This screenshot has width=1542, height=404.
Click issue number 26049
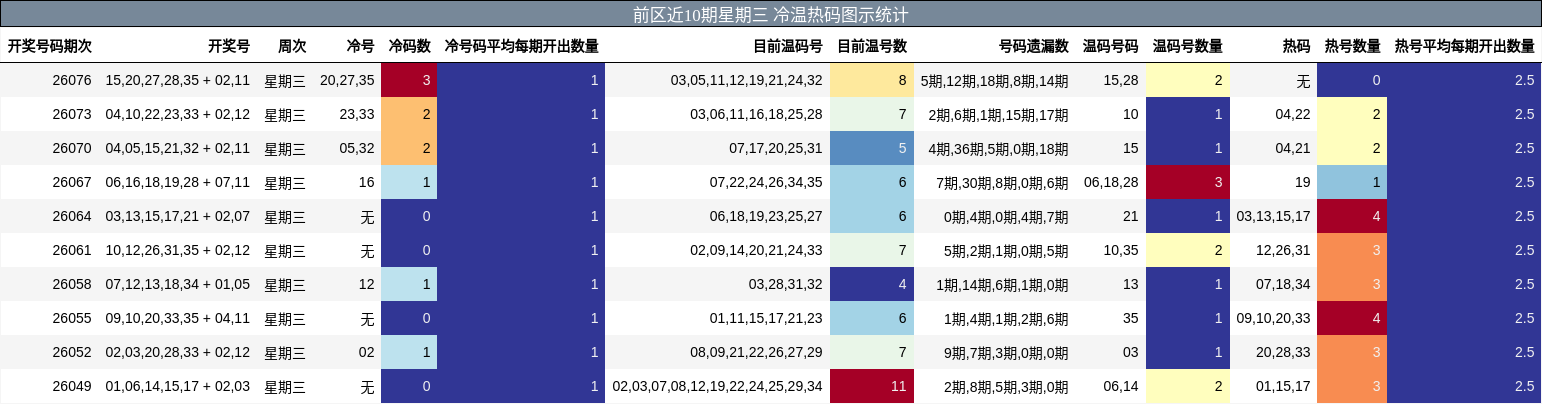point(72,386)
